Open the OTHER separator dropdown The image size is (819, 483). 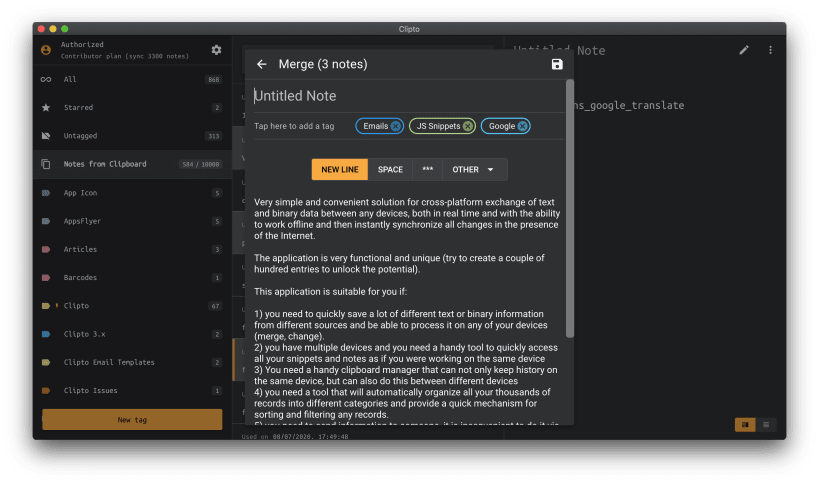pyautogui.click(x=474, y=169)
